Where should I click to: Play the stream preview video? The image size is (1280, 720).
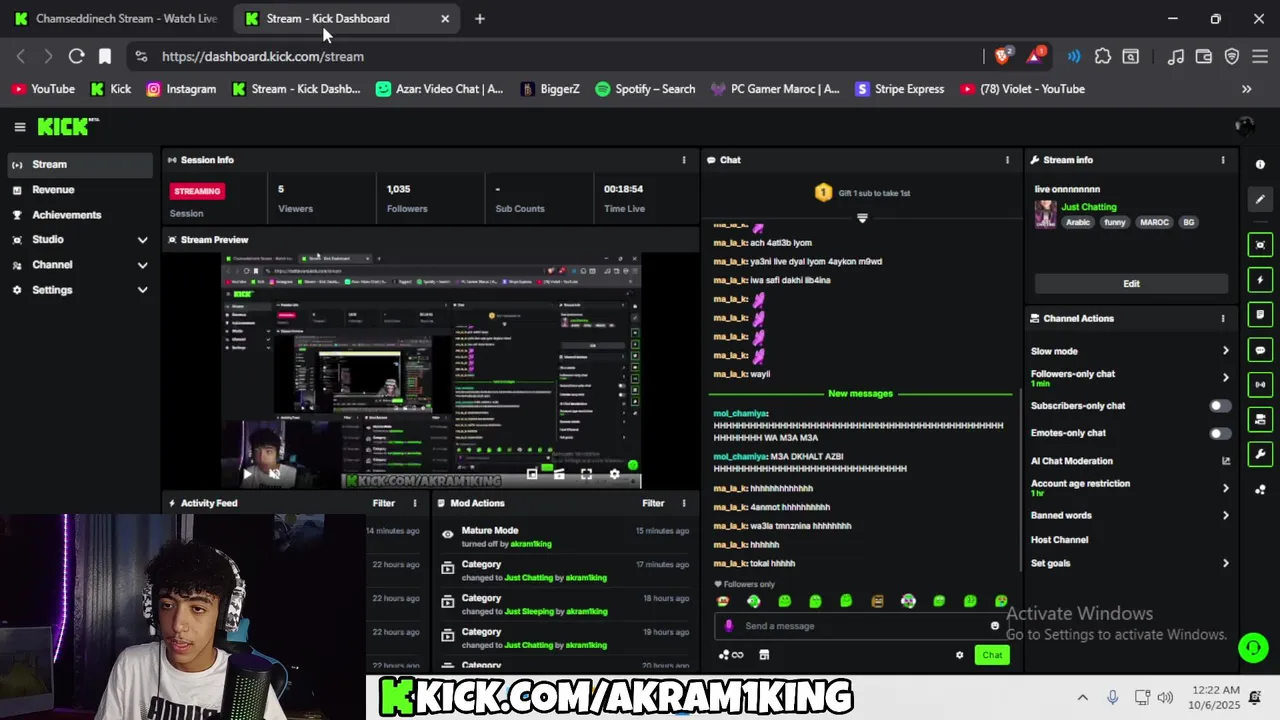tap(247, 474)
